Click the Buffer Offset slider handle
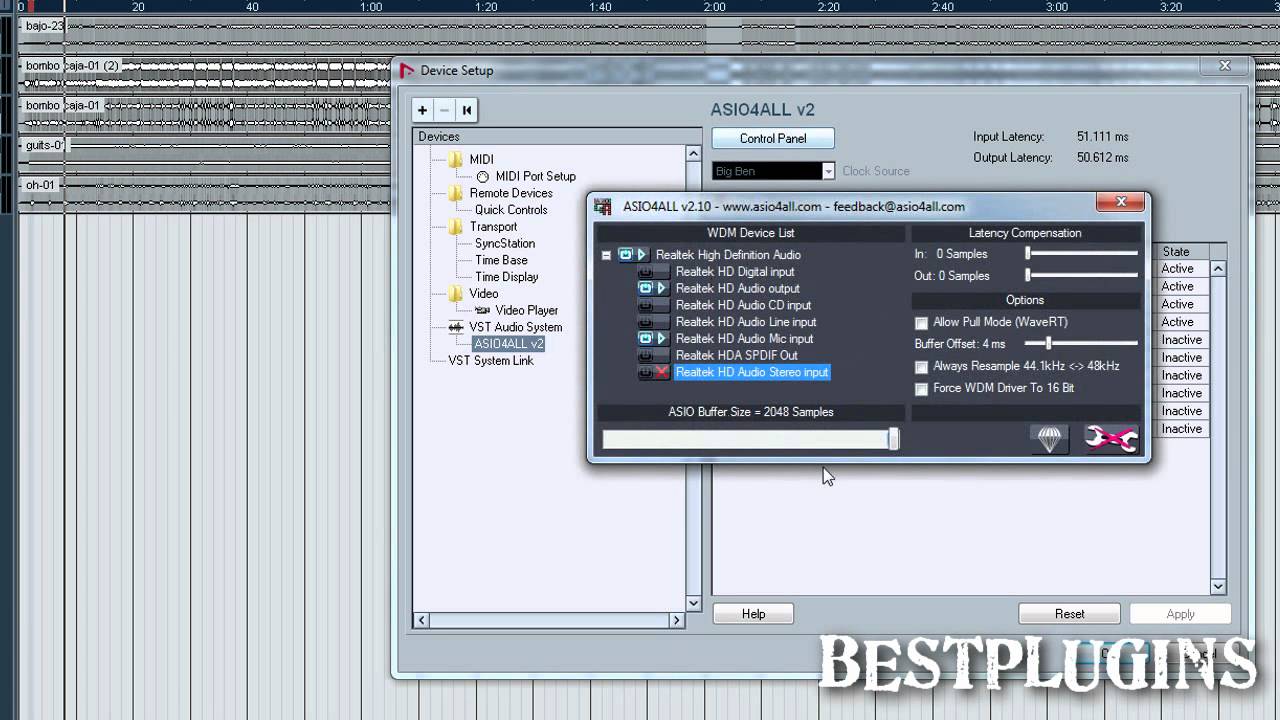This screenshot has width=1280, height=720. [x=1048, y=344]
